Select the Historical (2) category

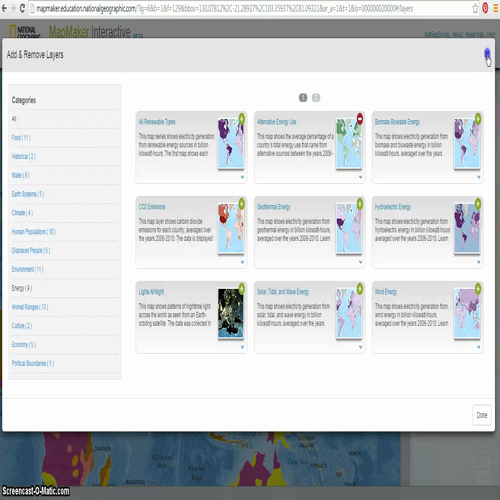point(23,156)
